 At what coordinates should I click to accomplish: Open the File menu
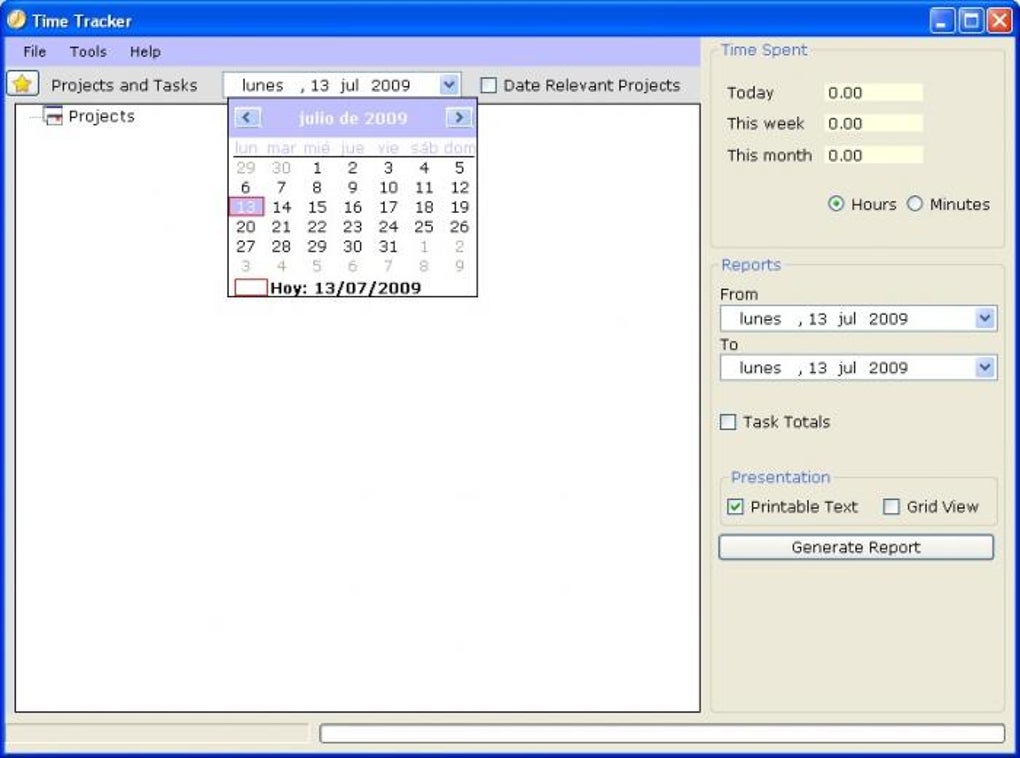tap(33, 51)
